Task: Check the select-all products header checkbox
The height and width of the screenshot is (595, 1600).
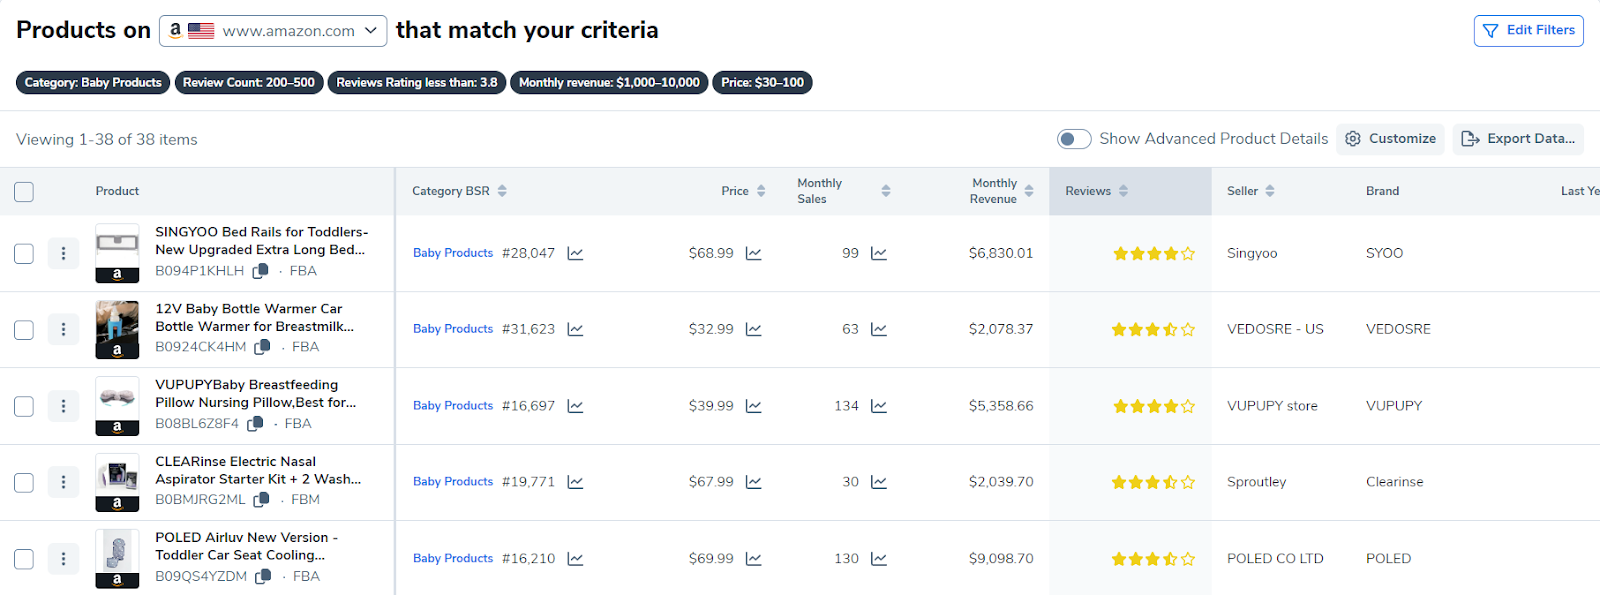Action: tap(24, 192)
